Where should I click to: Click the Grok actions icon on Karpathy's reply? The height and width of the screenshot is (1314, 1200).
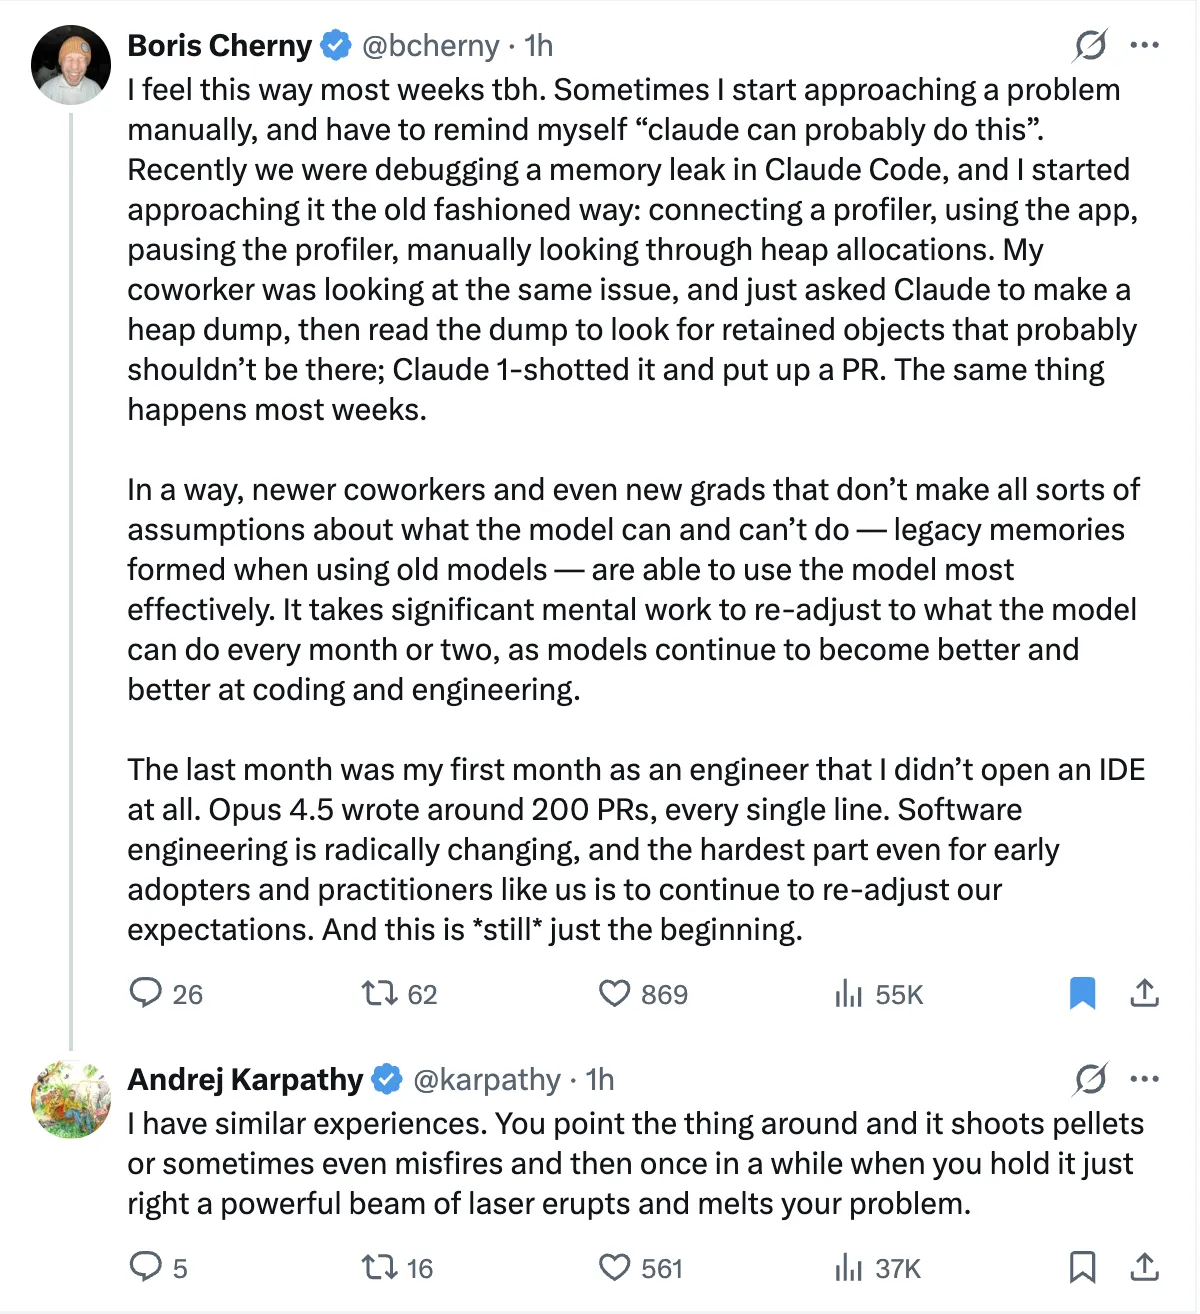[x=1090, y=1080]
